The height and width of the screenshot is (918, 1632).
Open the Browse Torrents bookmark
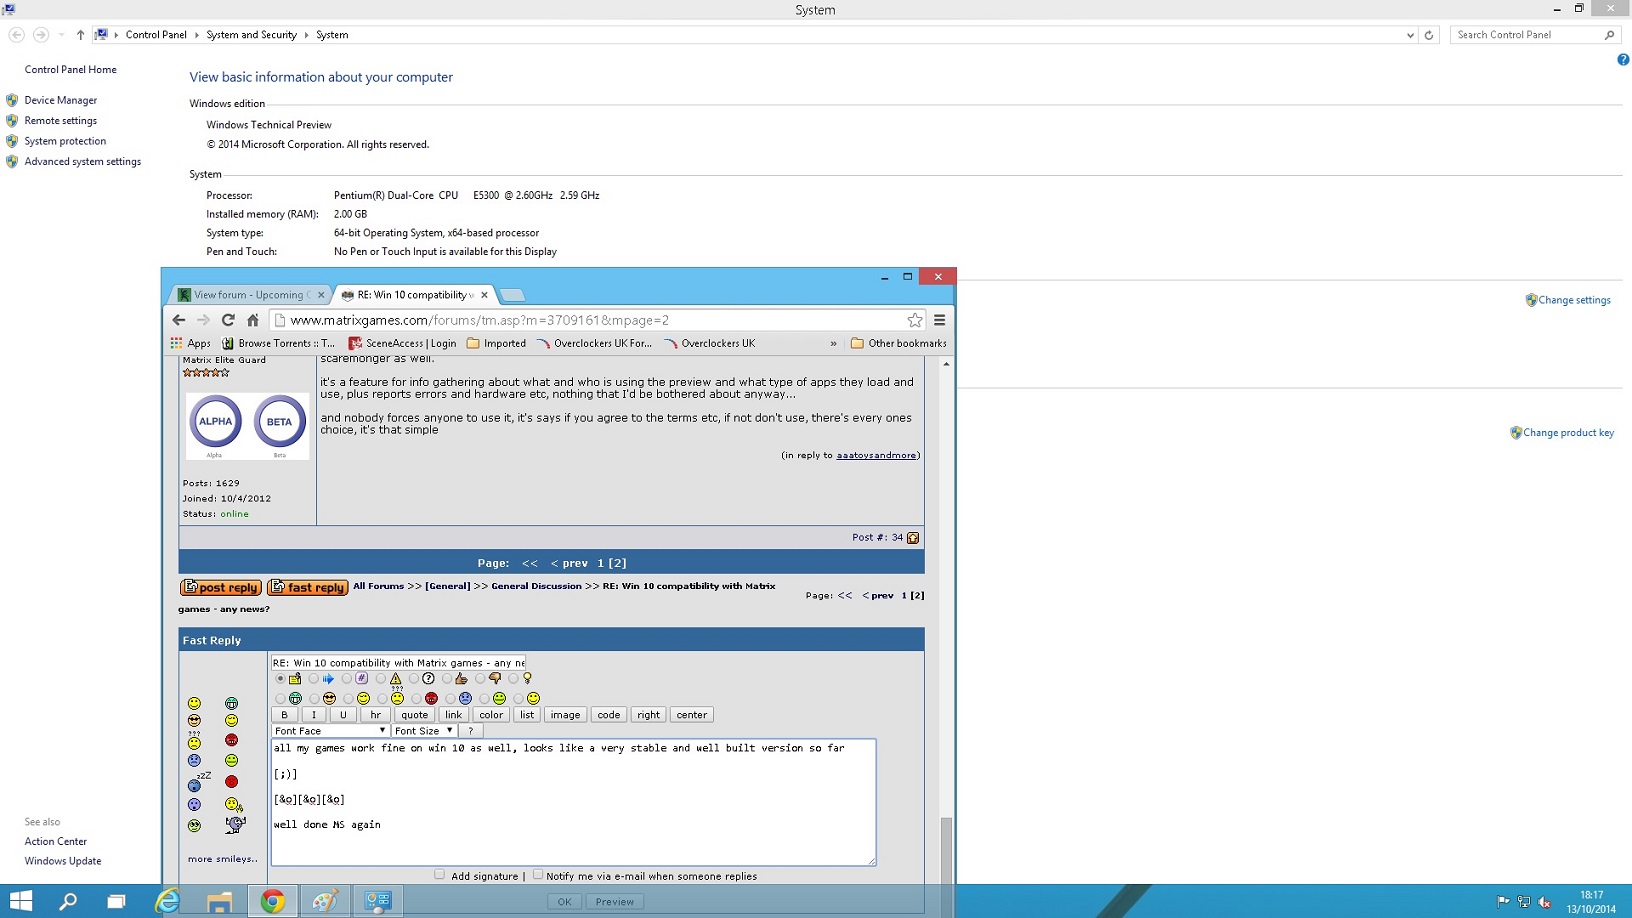click(x=278, y=343)
